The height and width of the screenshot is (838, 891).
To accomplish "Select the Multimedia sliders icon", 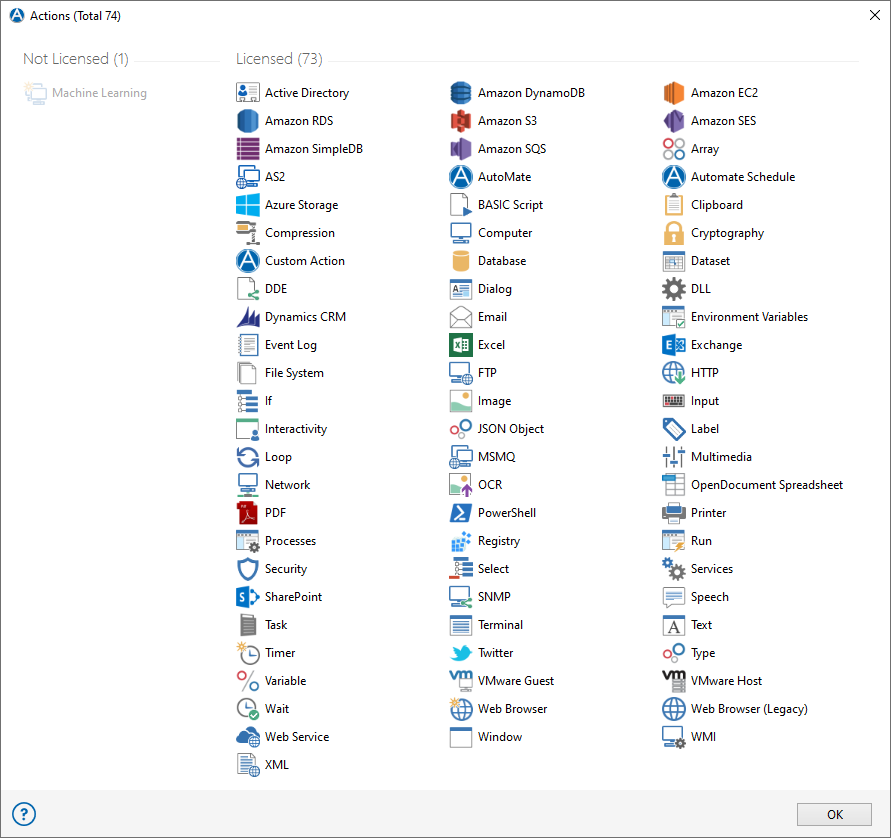I will tap(674, 457).
